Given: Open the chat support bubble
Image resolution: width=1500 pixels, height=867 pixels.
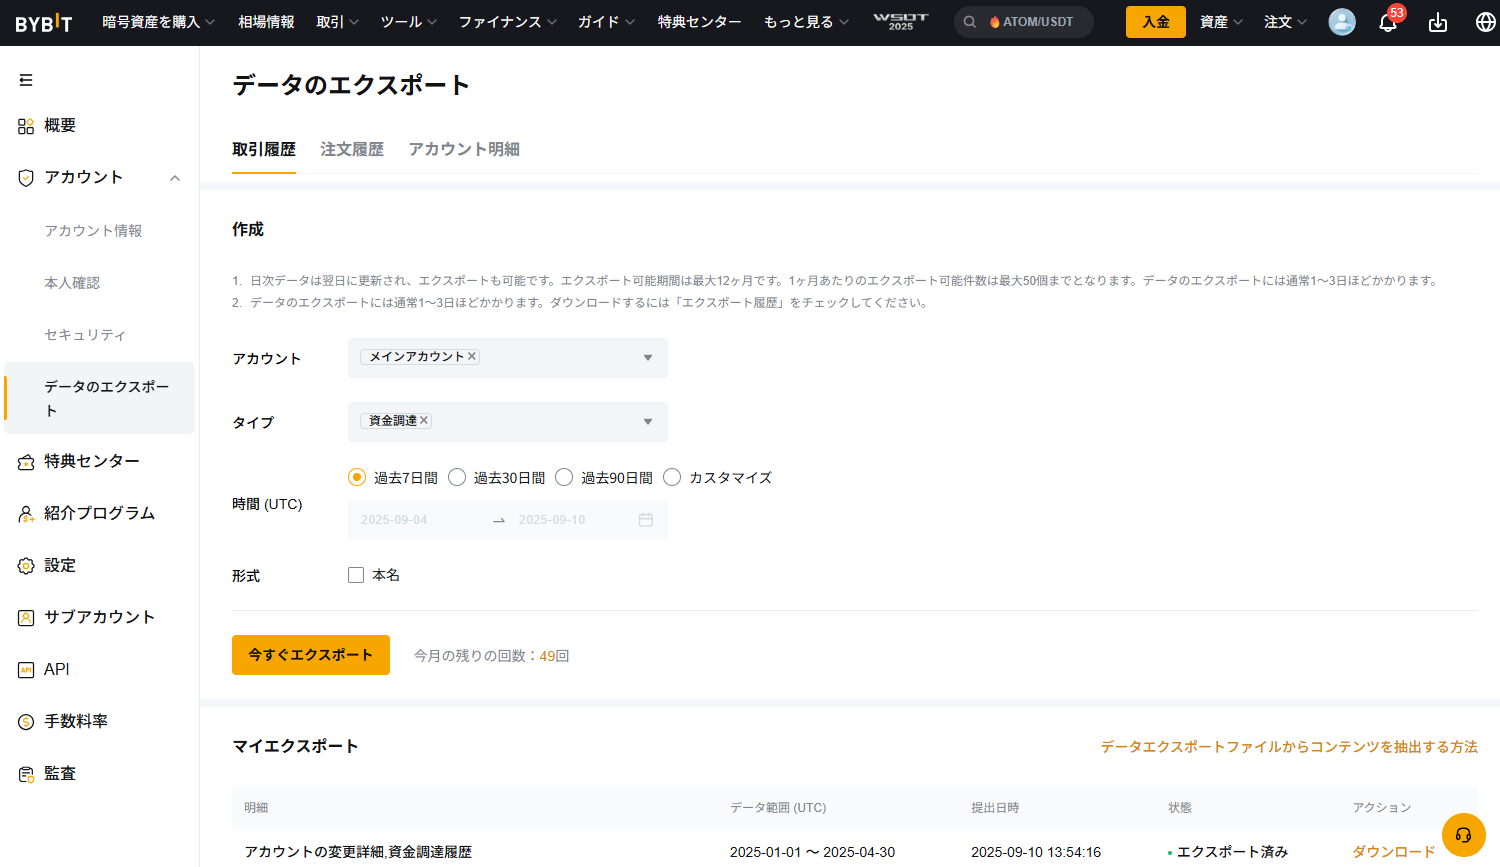Looking at the screenshot, I should point(1463,835).
